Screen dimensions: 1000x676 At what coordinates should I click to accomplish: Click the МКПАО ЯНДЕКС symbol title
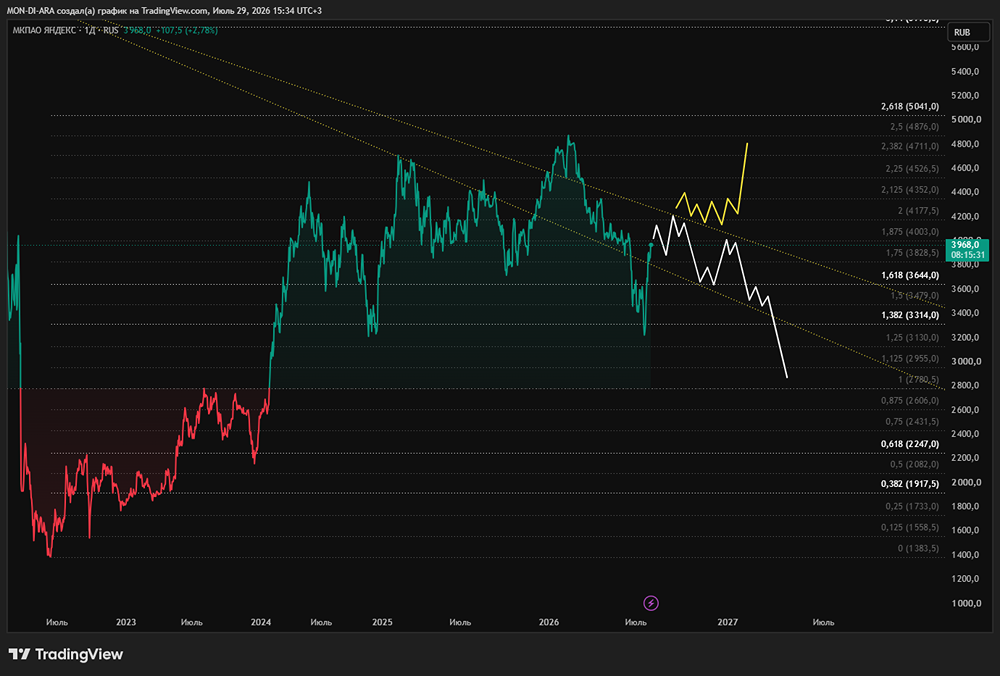(x=45, y=30)
